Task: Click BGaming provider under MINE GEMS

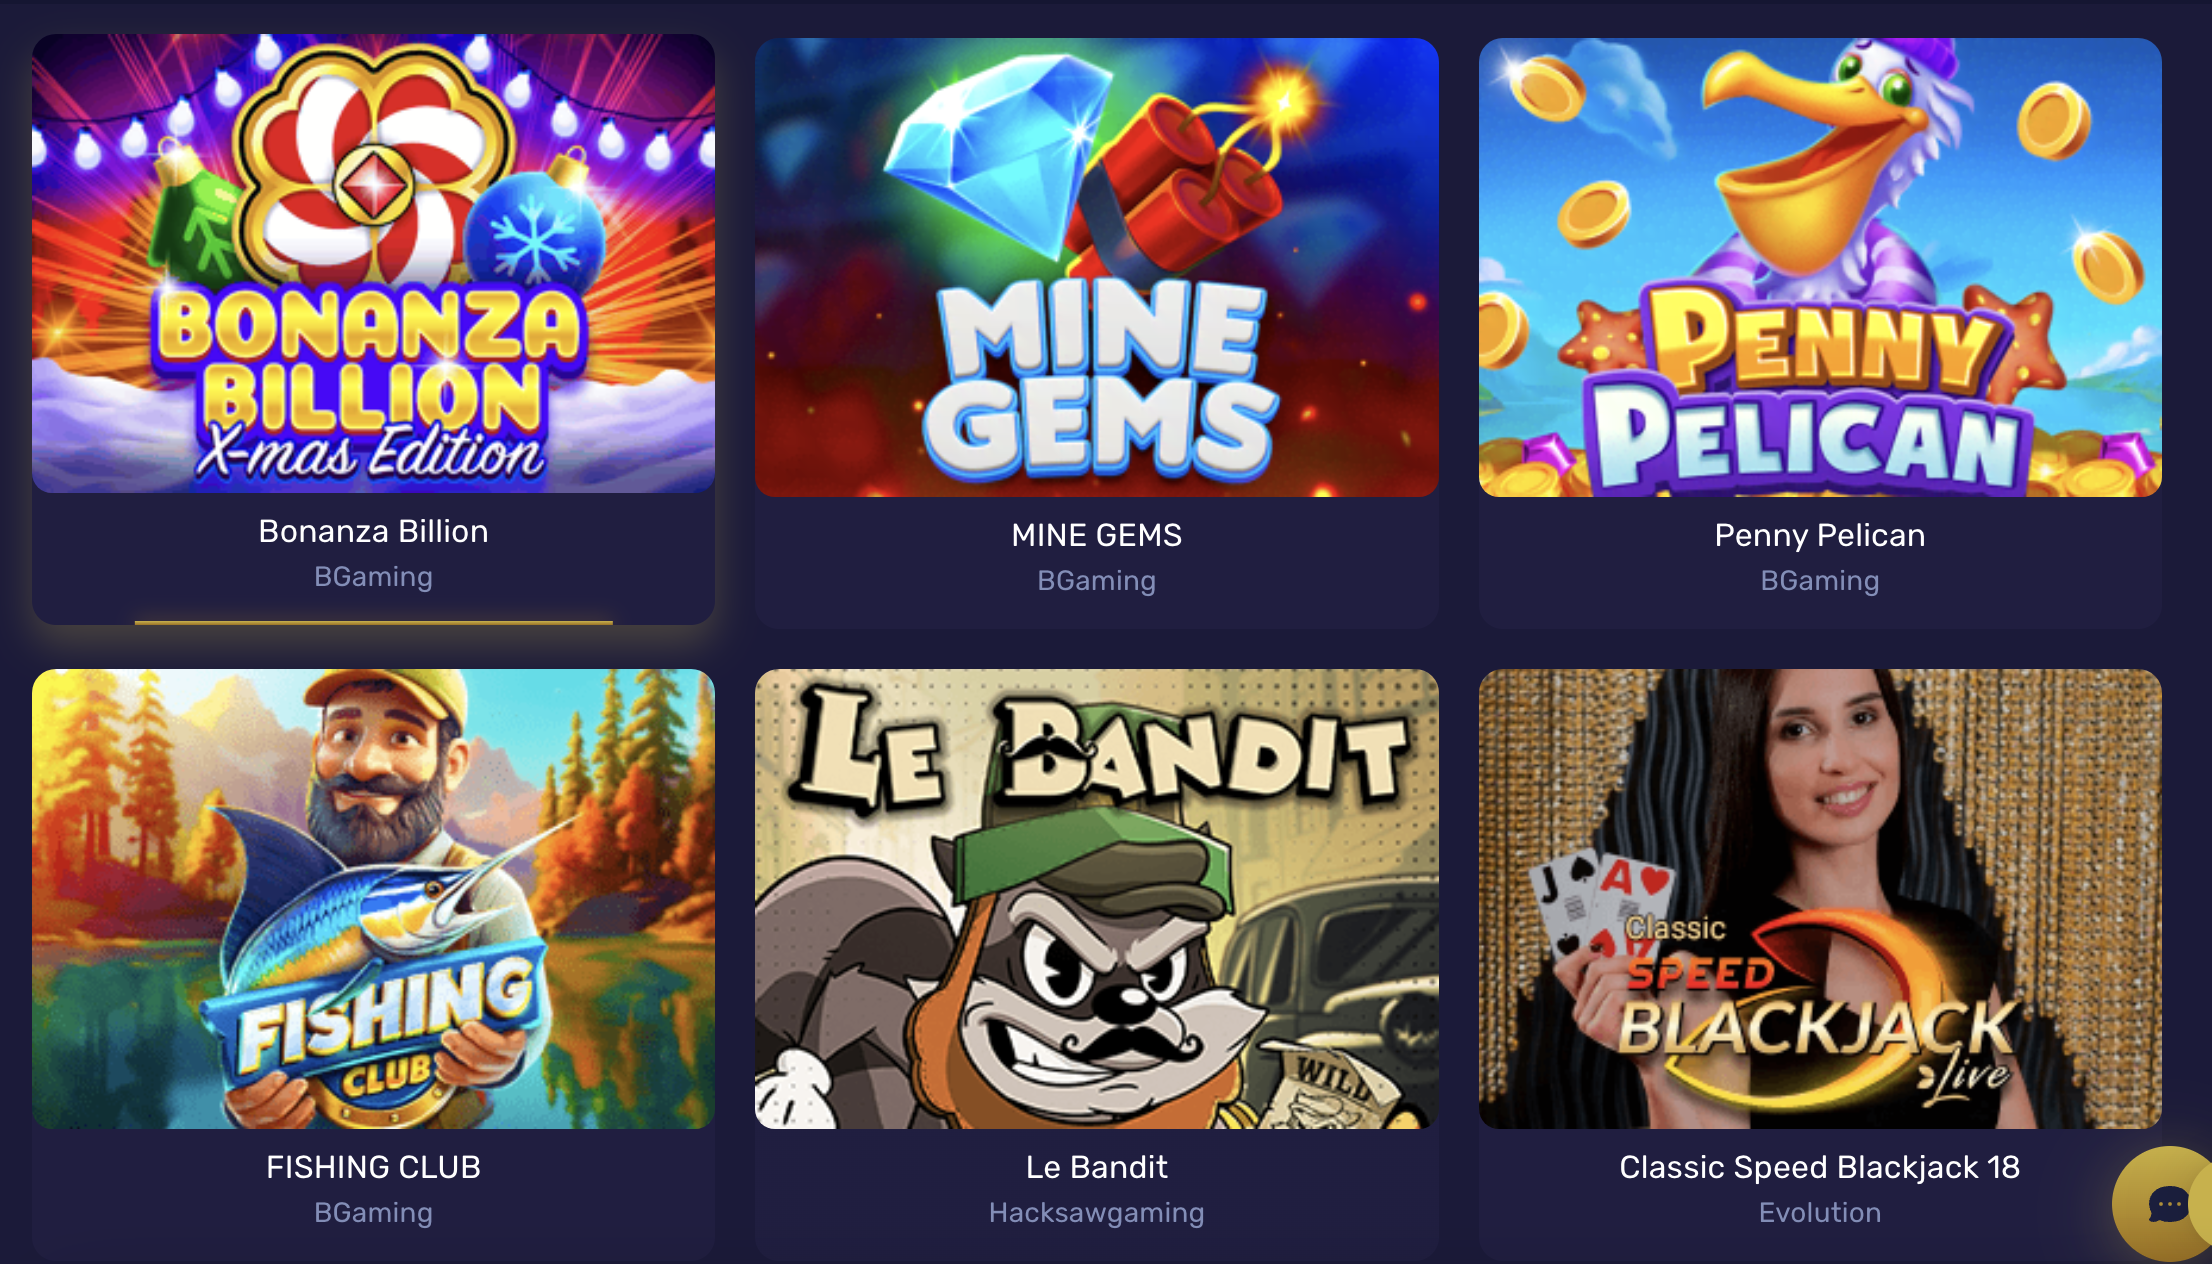Action: click(1097, 581)
